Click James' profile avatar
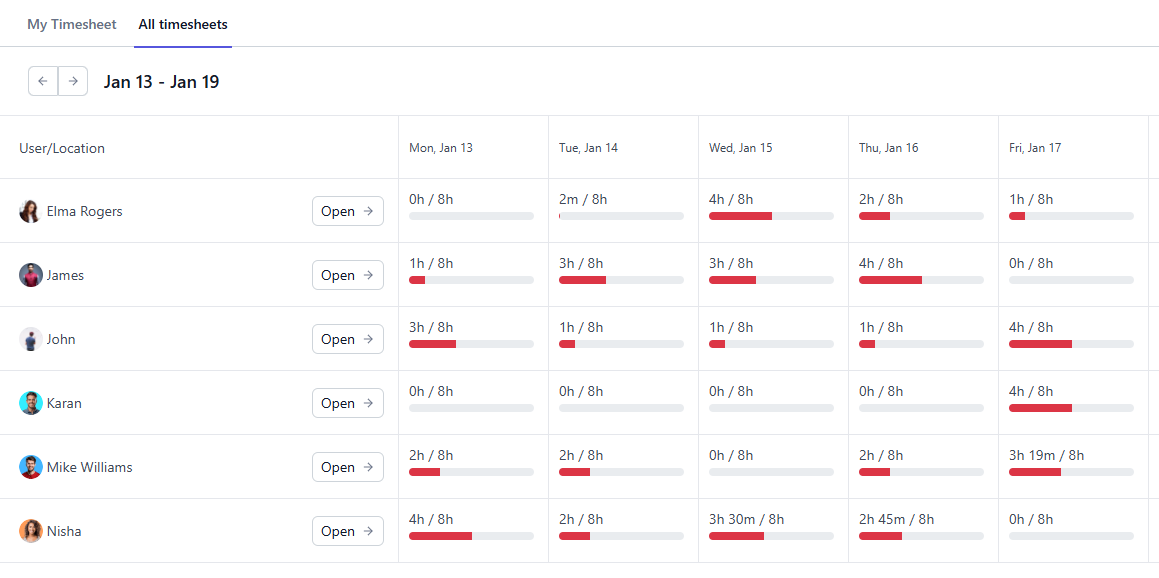 tap(30, 275)
